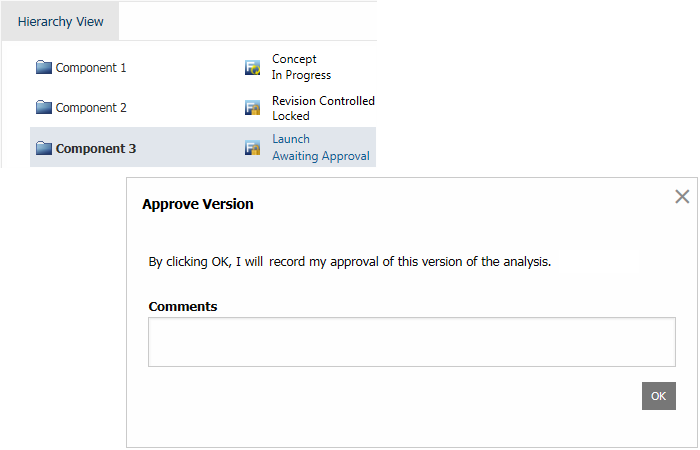Select the Component 2 label in hierarchy
The width and height of the screenshot is (700, 450).
tap(91, 108)
